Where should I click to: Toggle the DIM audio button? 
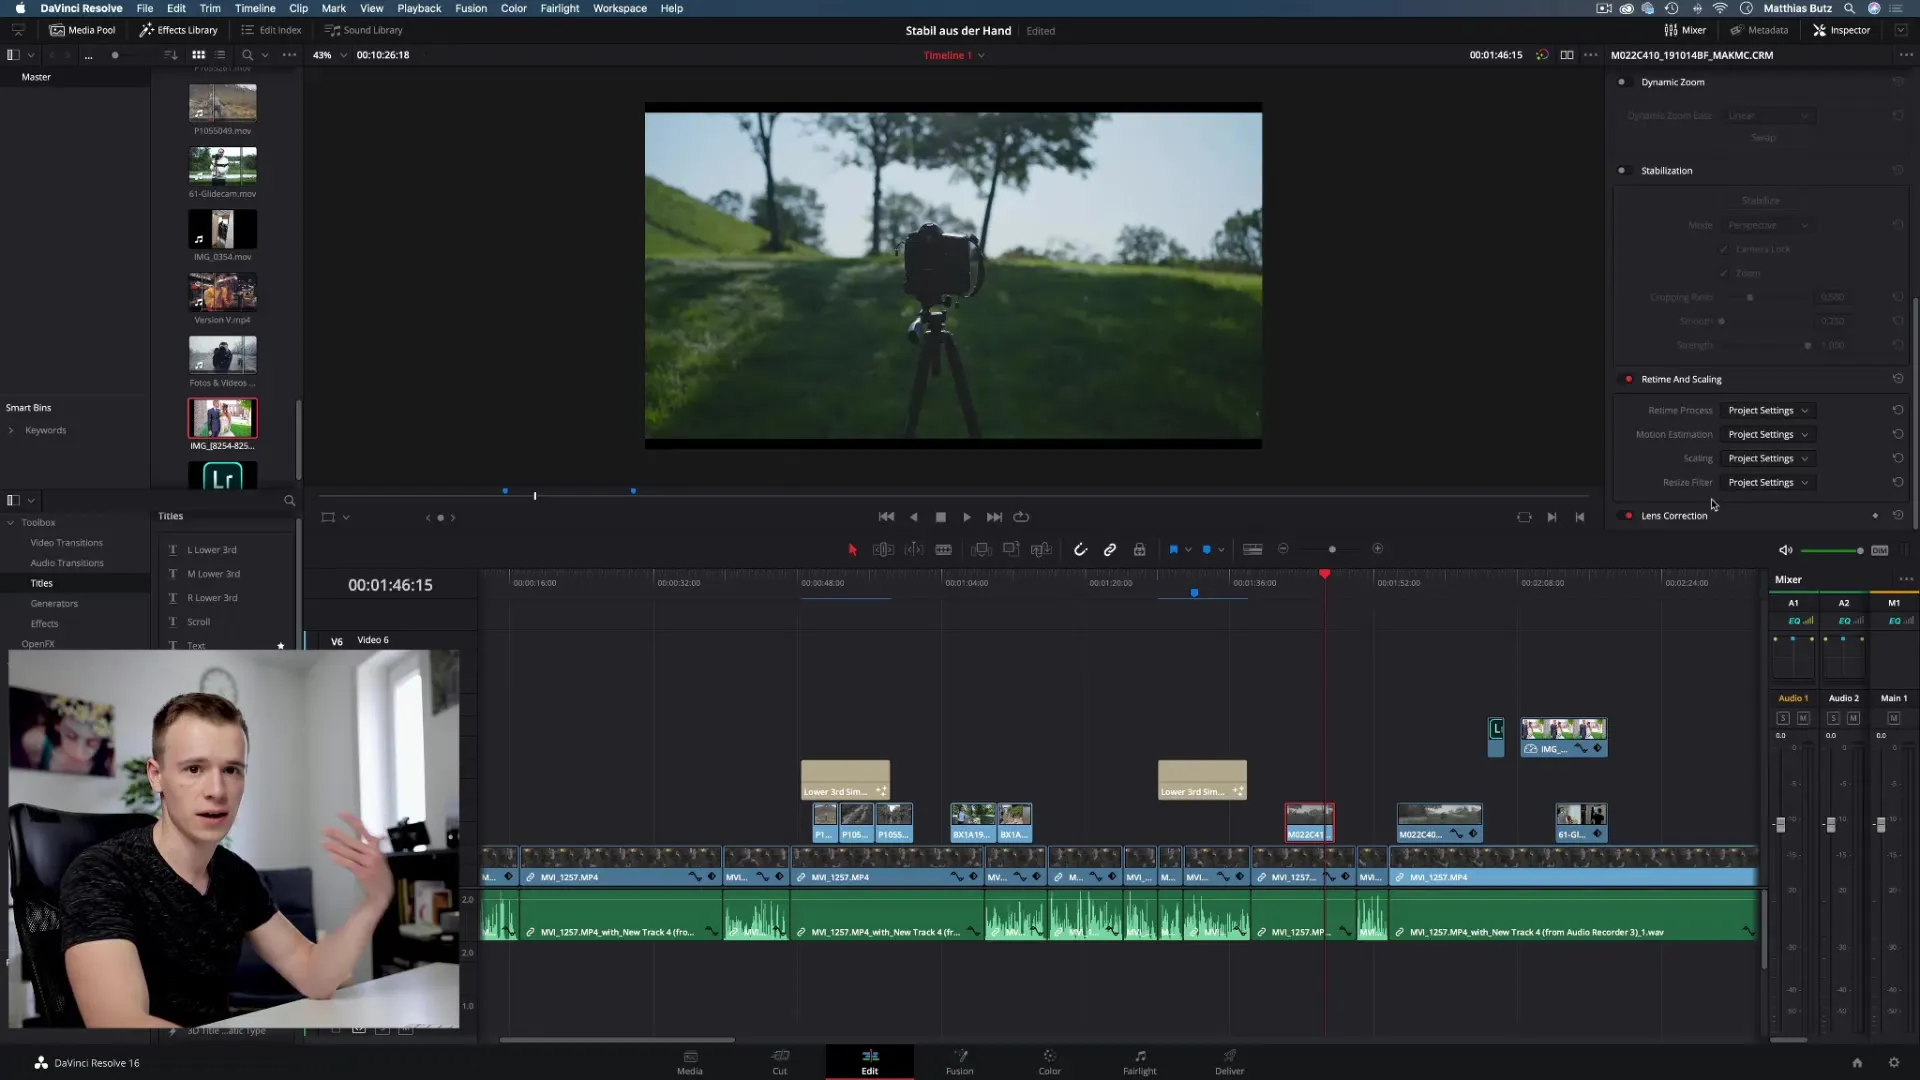[x=1879, y=550]
